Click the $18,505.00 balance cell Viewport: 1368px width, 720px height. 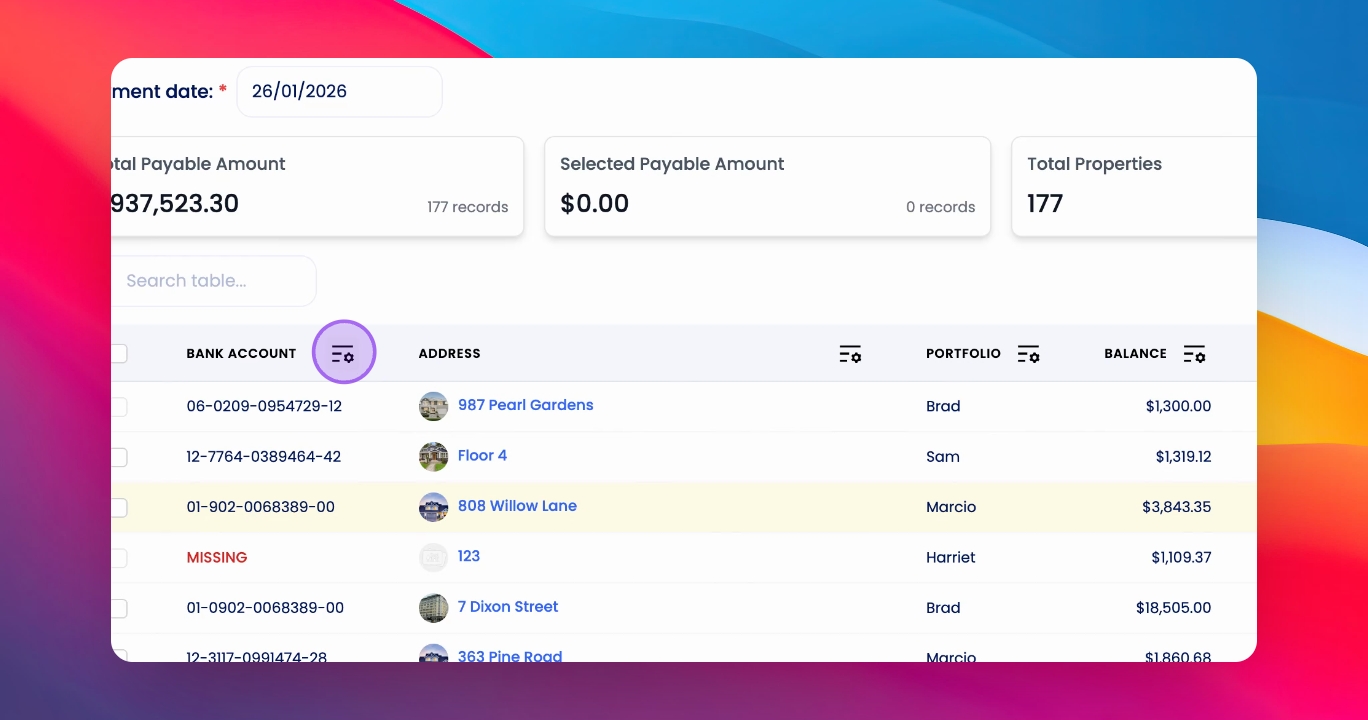[1173, 608]
